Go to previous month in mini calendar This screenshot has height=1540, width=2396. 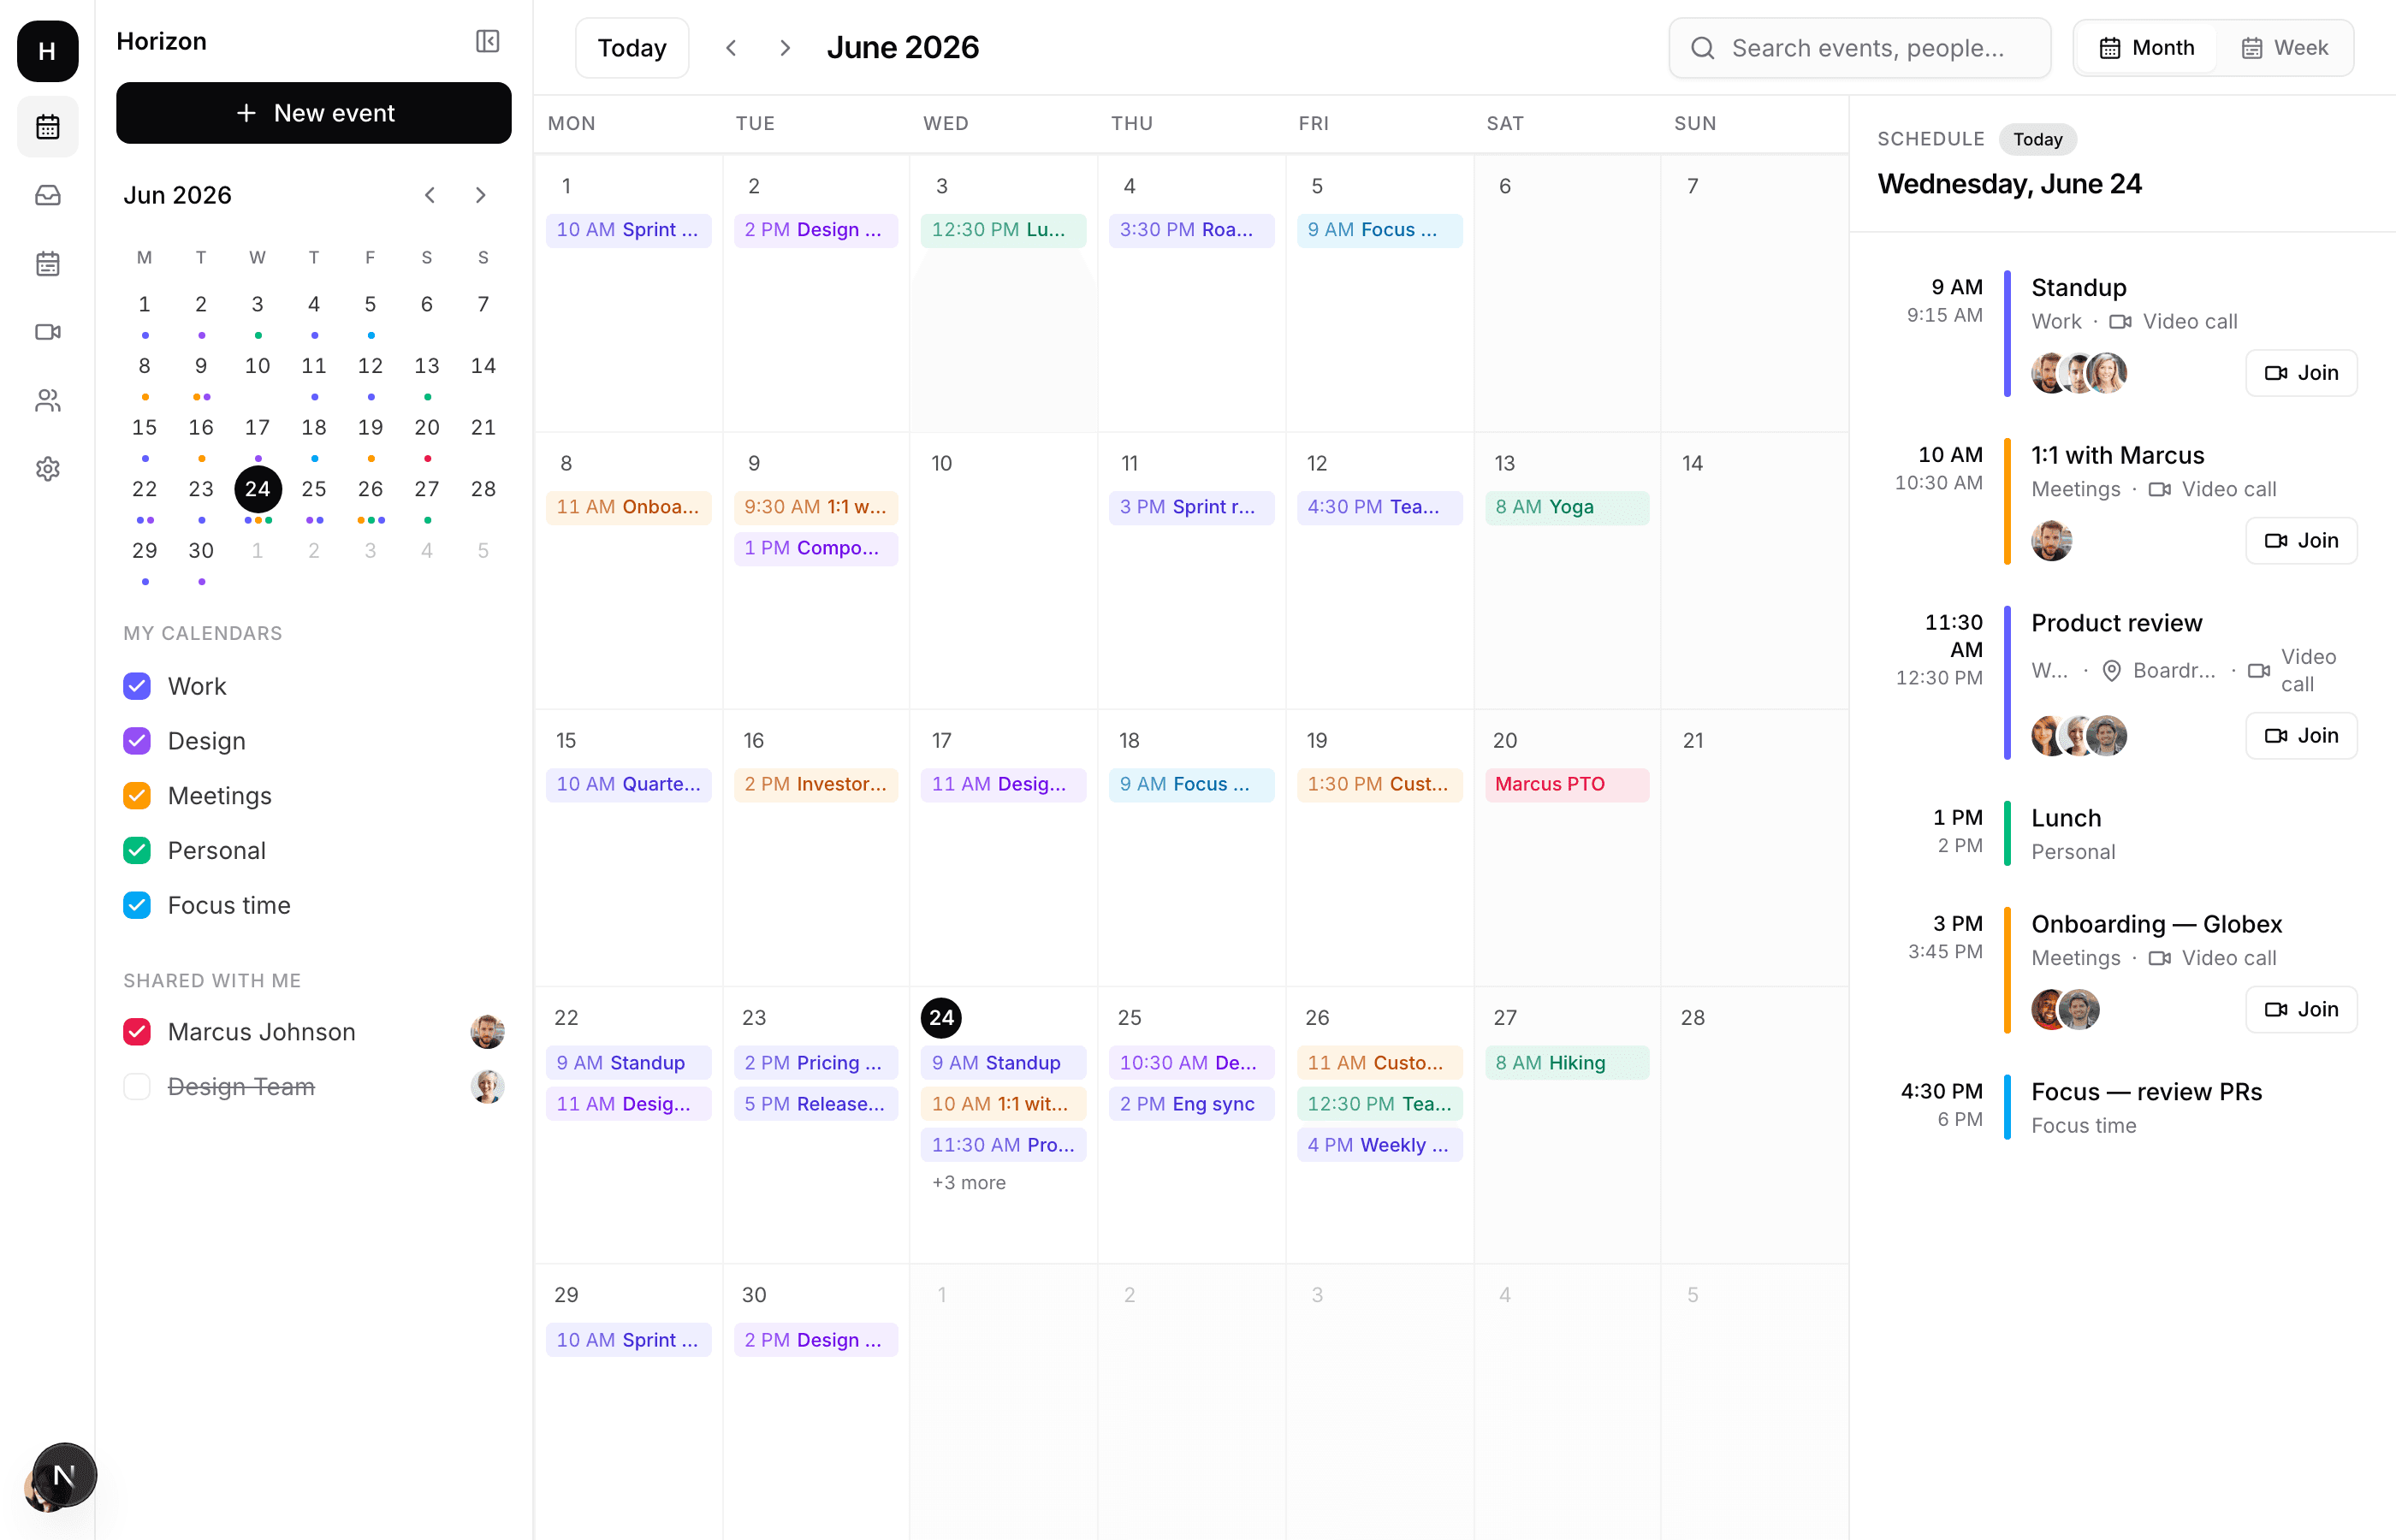tap(429, 195)
